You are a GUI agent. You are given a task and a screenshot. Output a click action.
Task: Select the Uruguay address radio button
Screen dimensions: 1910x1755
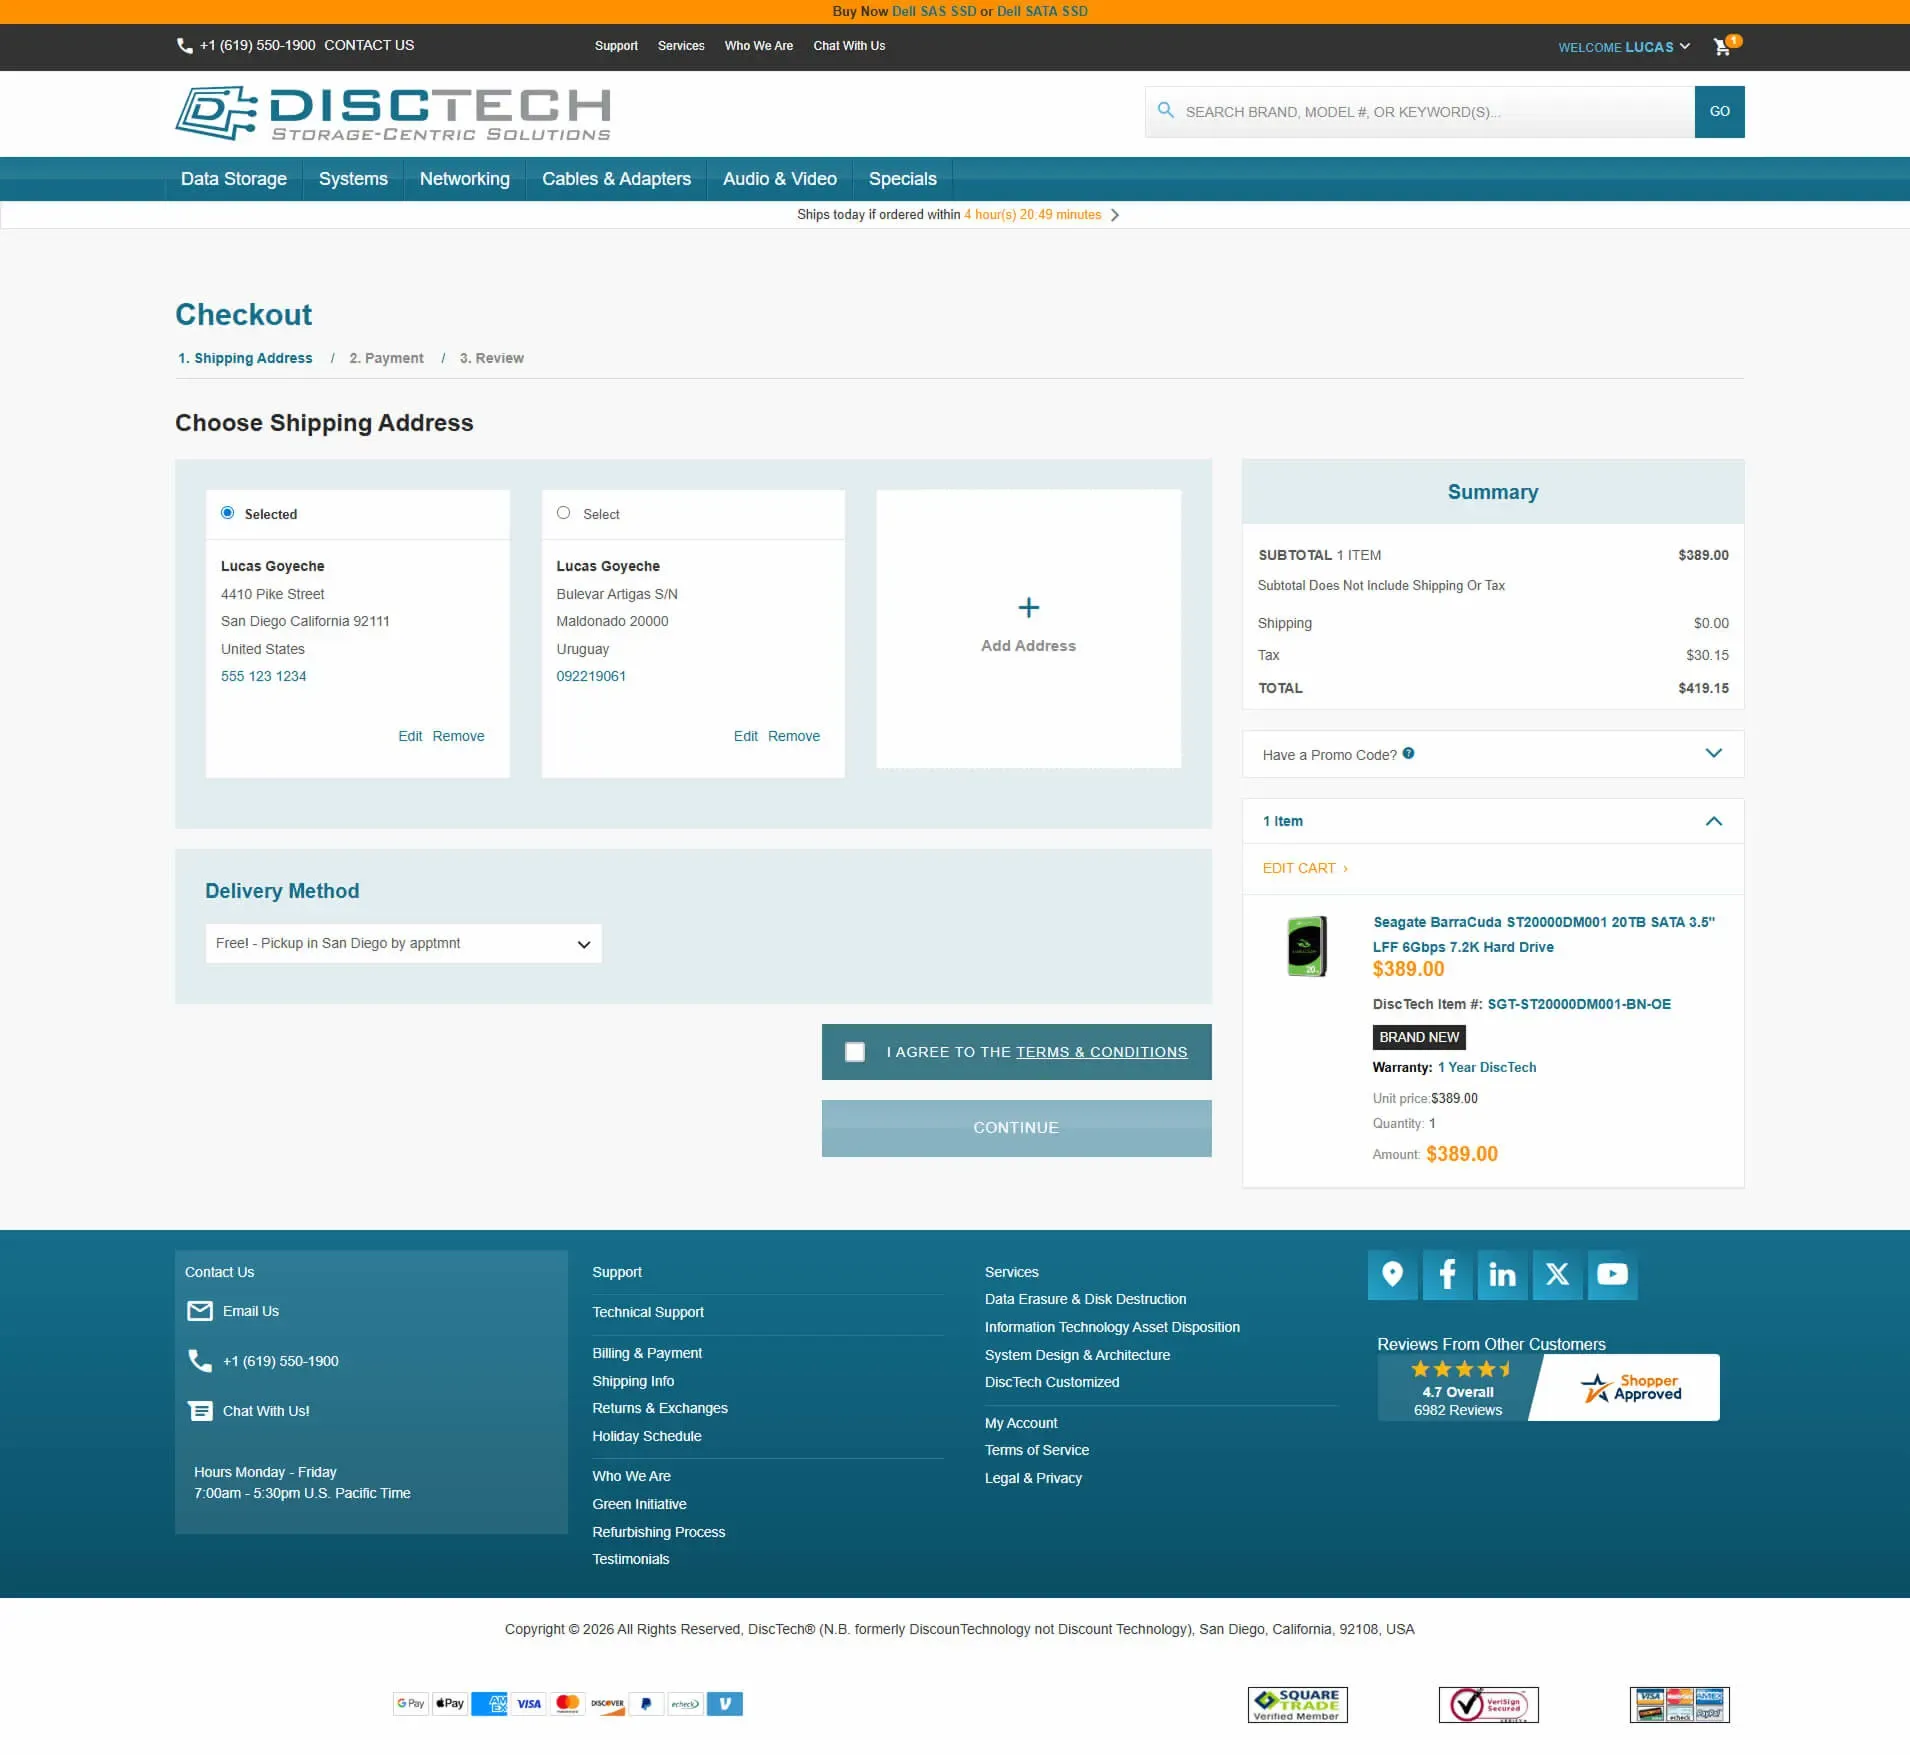point(564,513)
